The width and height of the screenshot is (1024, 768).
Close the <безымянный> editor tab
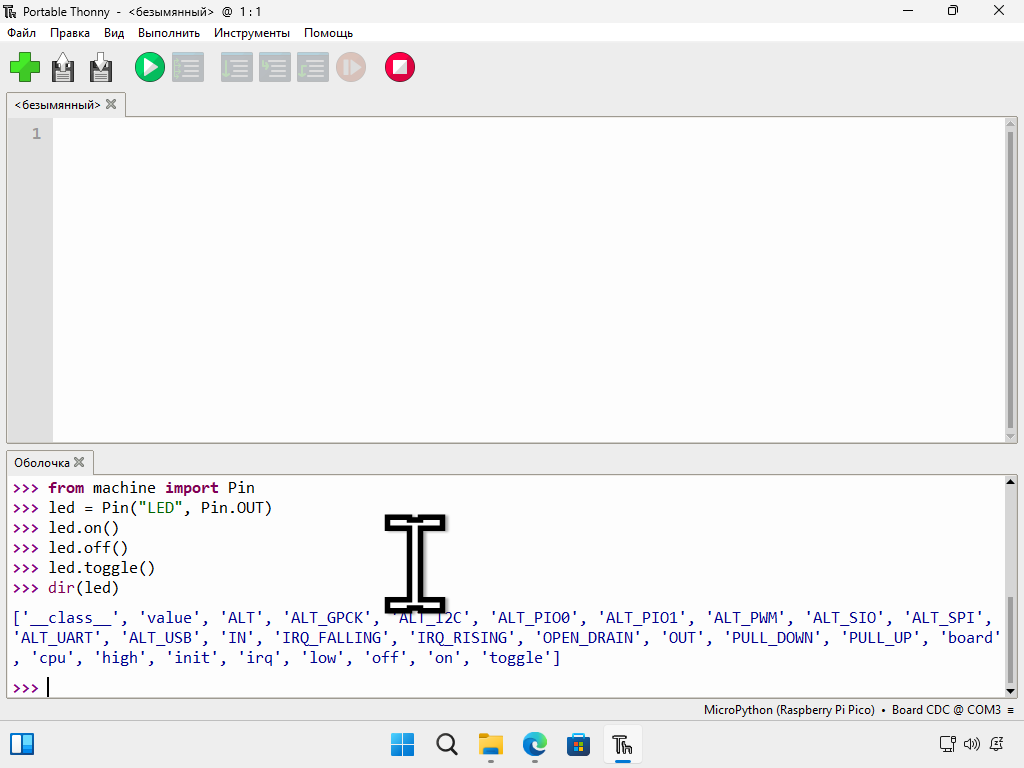point(111,104)
